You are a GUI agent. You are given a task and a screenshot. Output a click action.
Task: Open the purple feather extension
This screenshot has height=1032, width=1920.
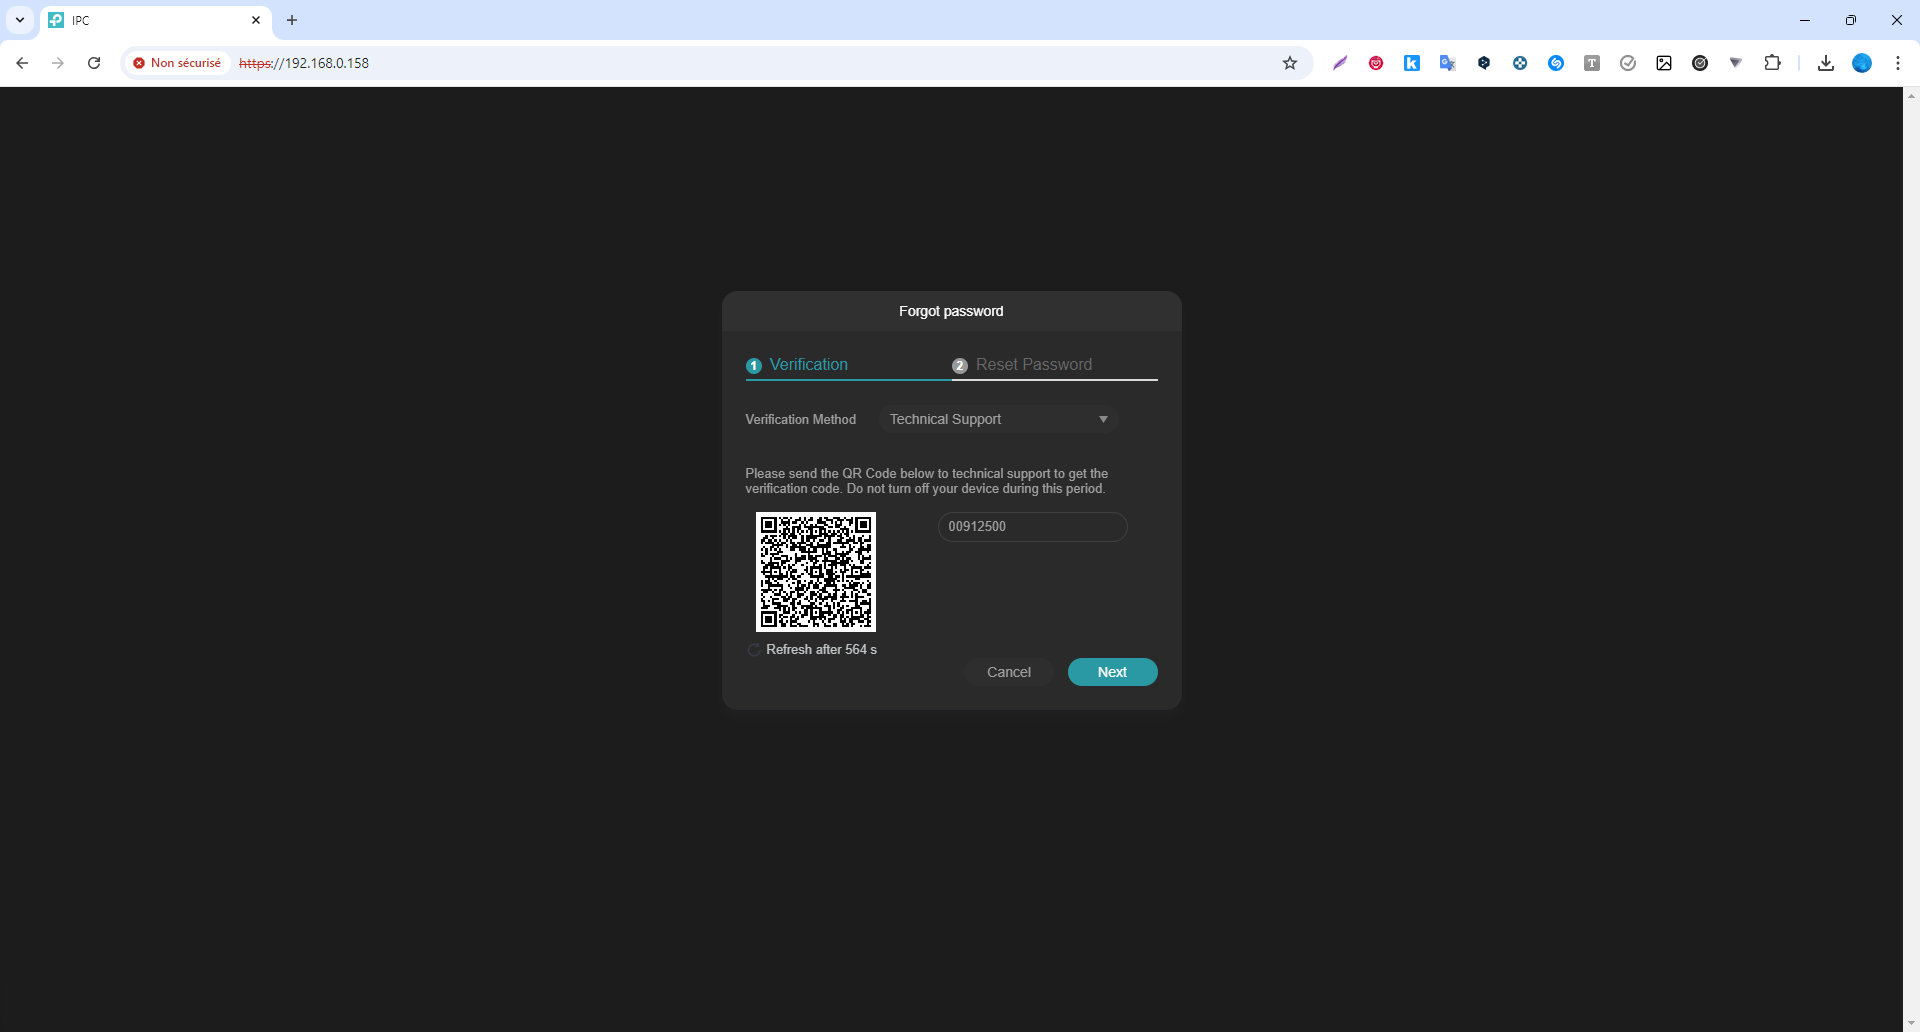click(x=1340, y=63)
